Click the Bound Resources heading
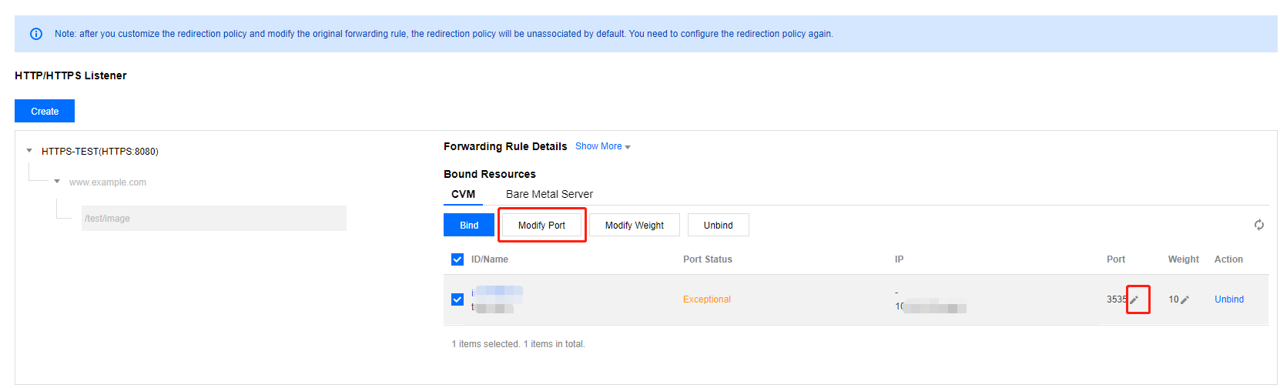 490,174
